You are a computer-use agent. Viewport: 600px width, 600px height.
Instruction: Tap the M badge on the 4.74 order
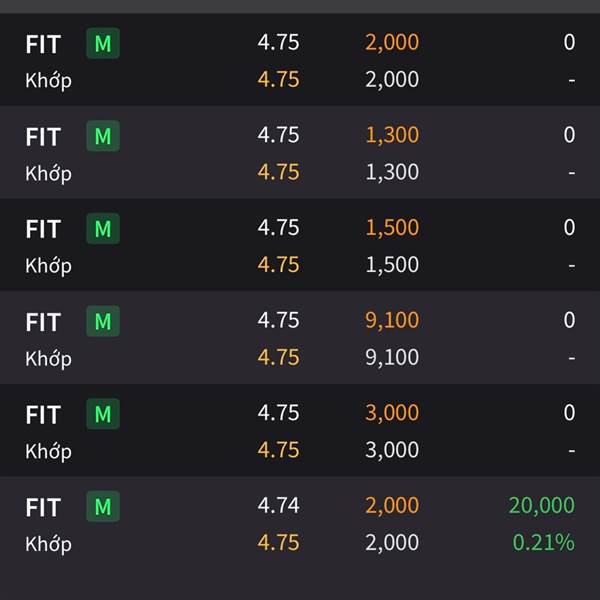(102, 507)
